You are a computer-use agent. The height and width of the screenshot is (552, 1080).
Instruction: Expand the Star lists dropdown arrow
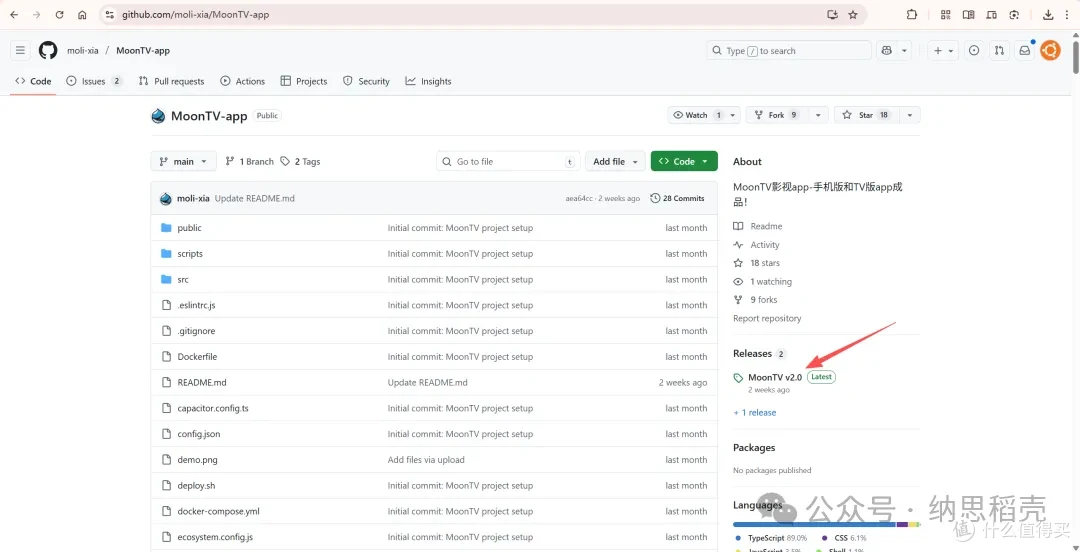point(910,115)
